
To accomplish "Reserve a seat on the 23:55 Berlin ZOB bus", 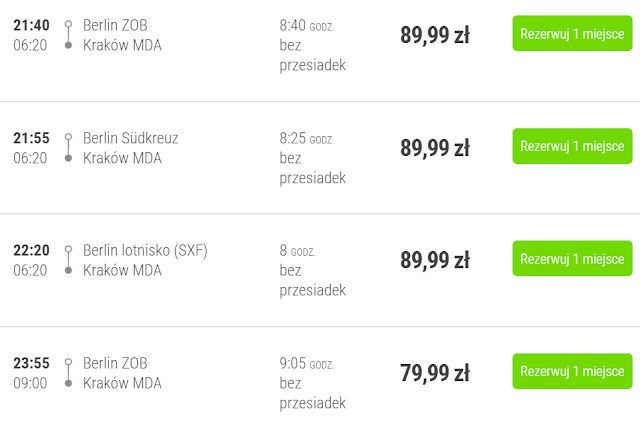I will point(572,371).
